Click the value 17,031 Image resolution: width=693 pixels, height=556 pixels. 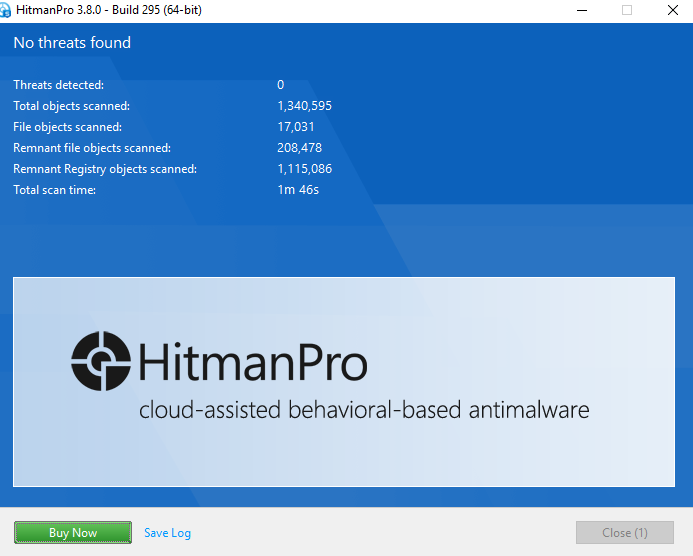click(x=296, y=127)
